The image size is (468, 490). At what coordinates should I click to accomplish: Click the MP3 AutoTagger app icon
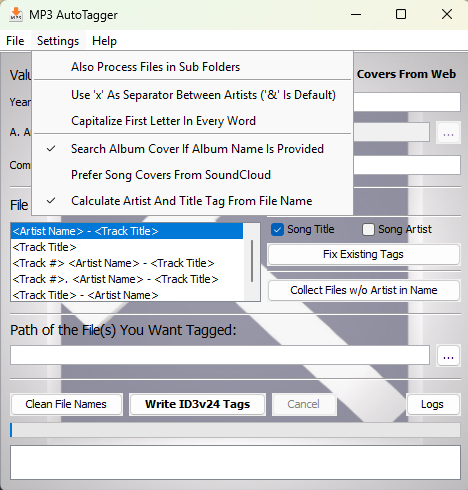16,15
